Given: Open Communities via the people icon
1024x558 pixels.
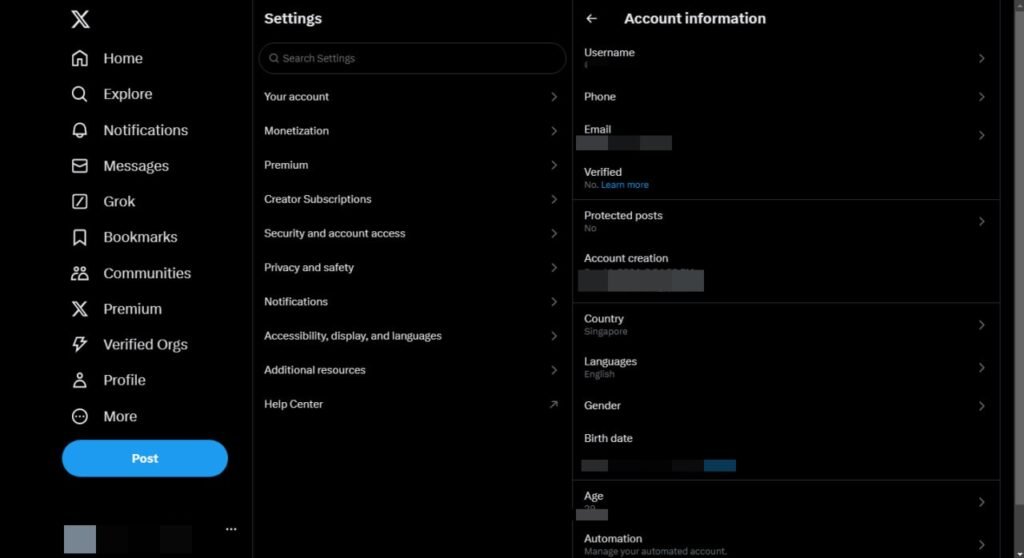Looking at the screenshot, I should pos(80,273).
